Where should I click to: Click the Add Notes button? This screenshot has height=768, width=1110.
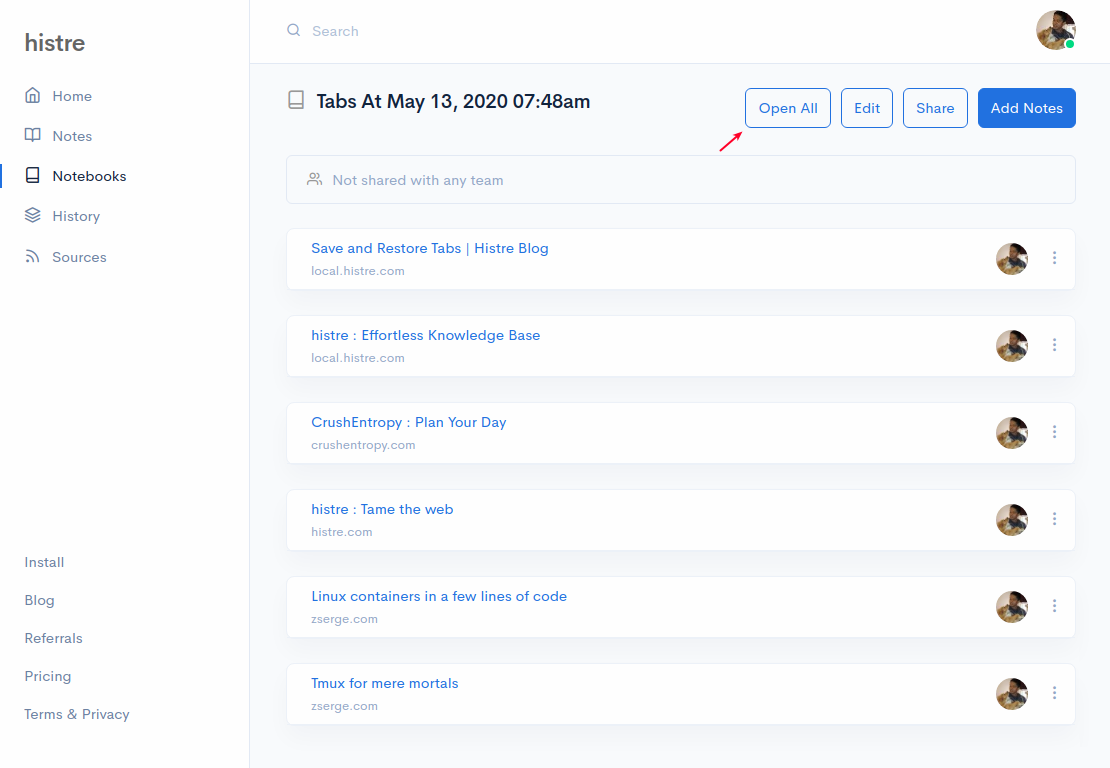click(1026, 108)
